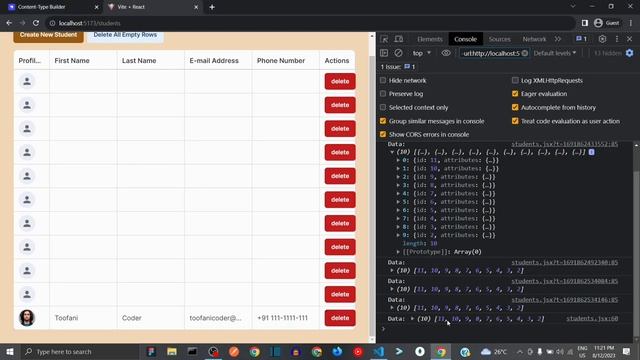Click the issues badge in DevTools tab bar

pyautogui.click(x=582, y=39)
